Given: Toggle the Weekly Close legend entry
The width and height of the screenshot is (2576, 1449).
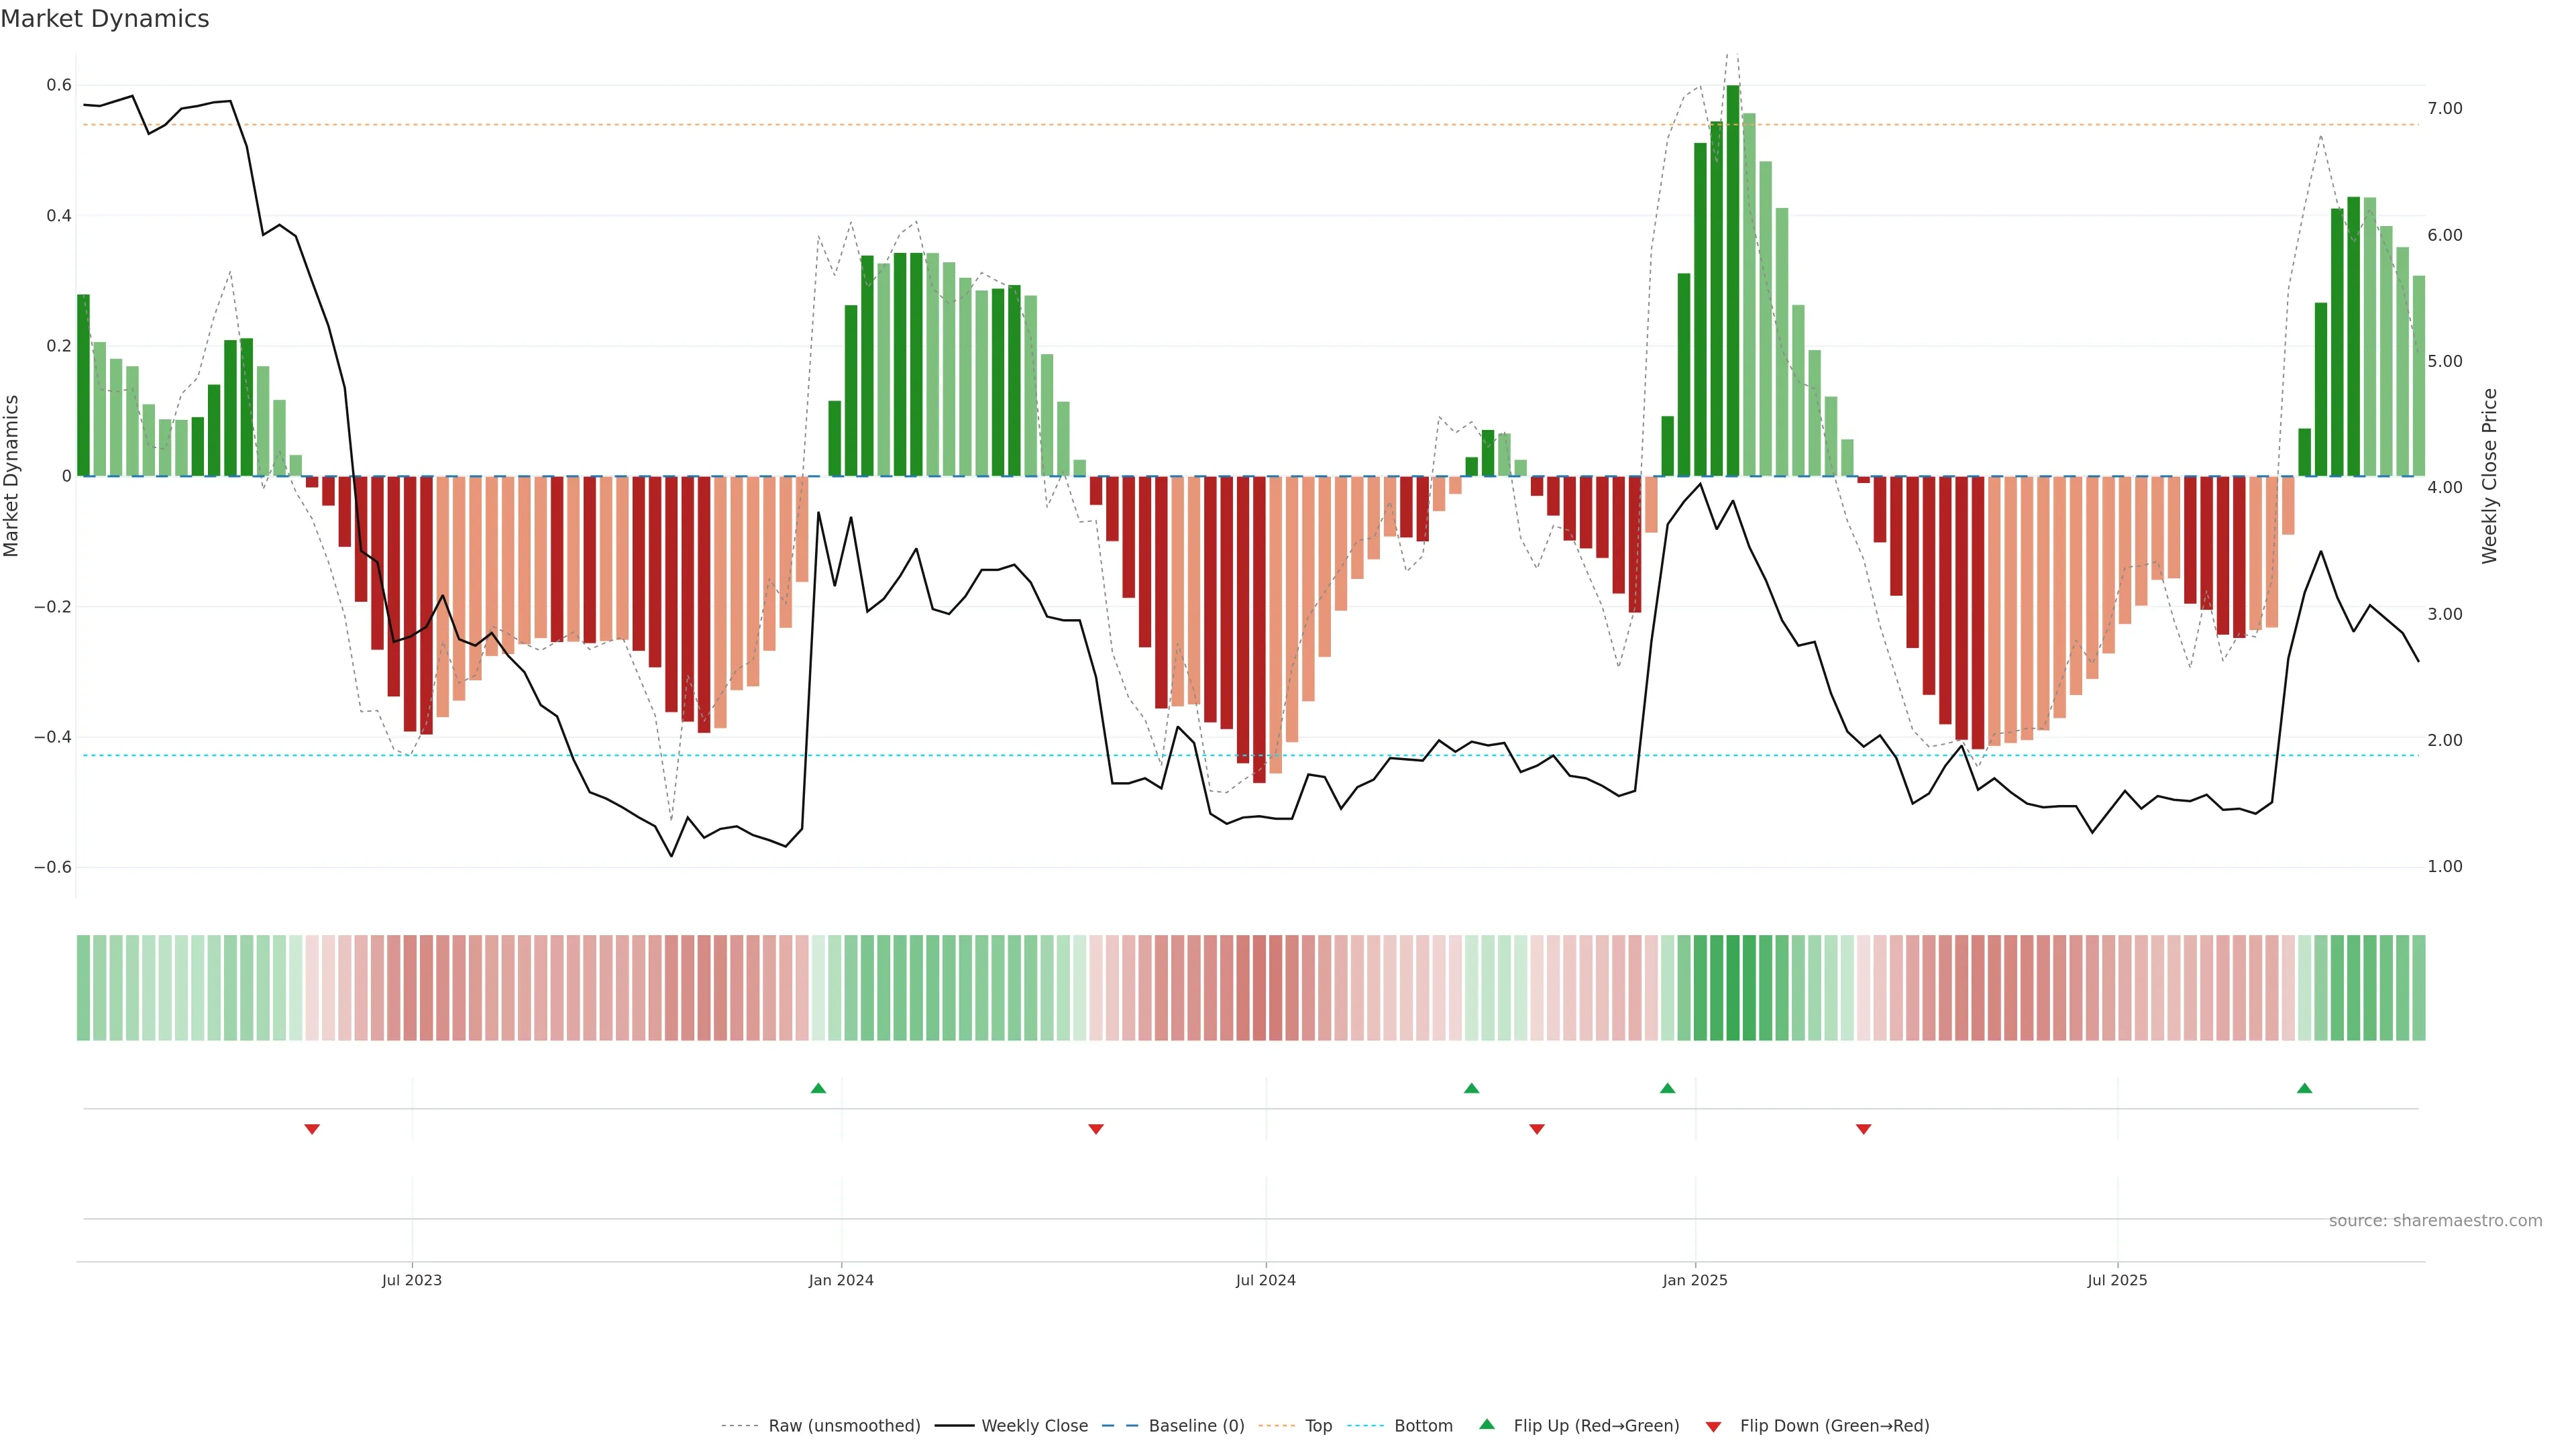Looking at the screenshot, I should (x=1034, y=1426).
